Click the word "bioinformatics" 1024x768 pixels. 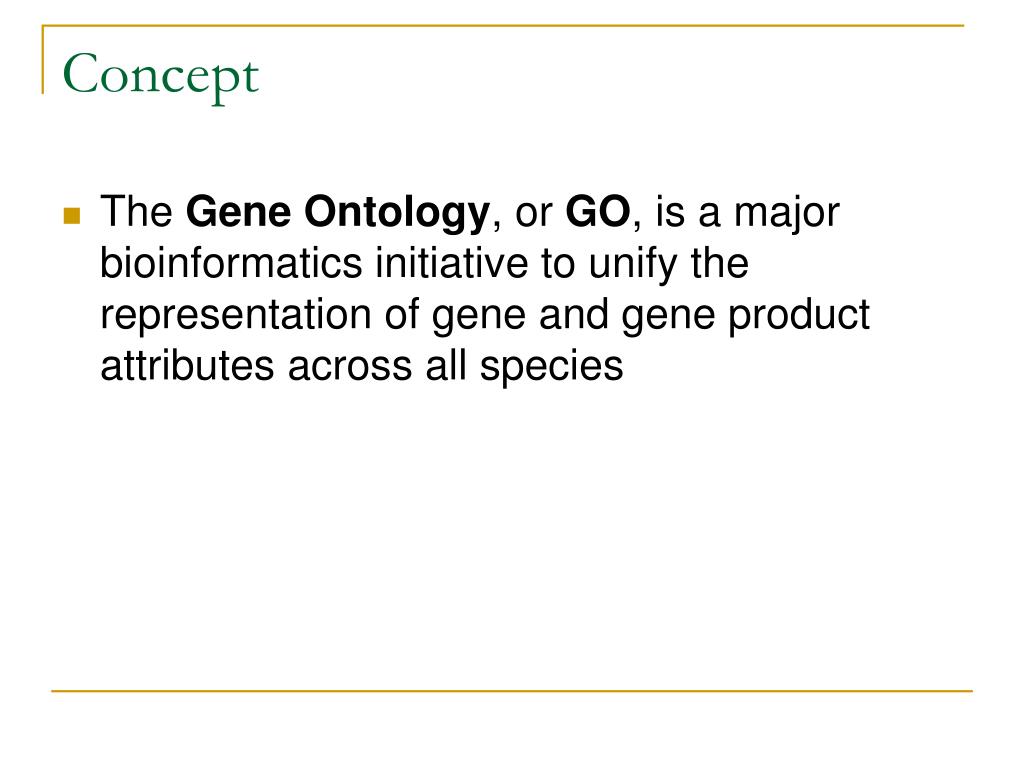(231, 263)
